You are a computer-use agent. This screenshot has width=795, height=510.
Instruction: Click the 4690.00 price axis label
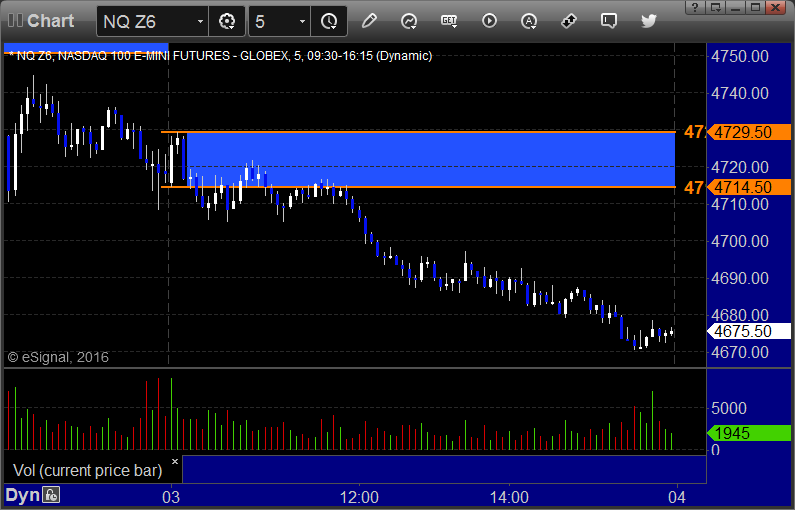pyautogui.click(x=740, y=278)
